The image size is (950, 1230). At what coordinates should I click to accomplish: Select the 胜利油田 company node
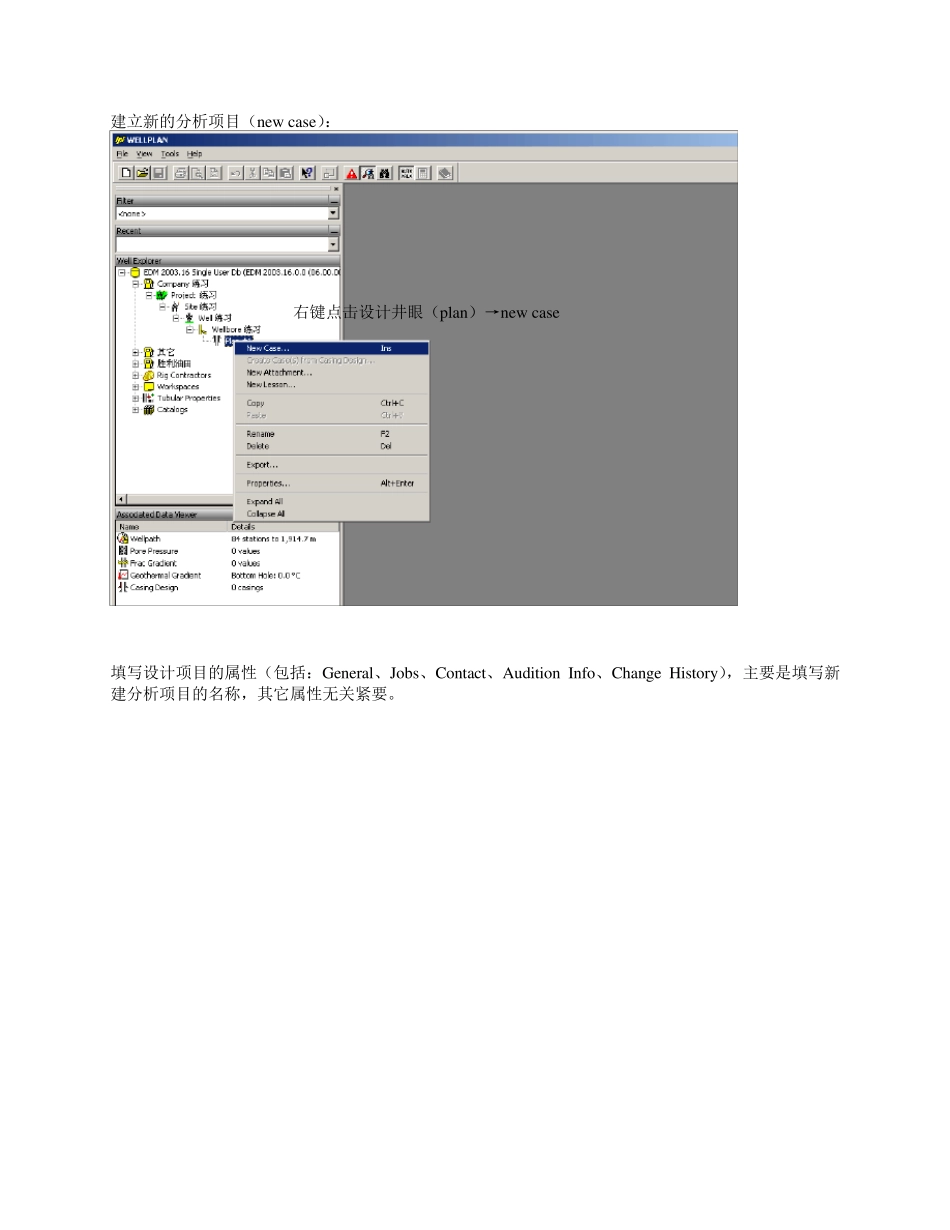click(174, 363)
